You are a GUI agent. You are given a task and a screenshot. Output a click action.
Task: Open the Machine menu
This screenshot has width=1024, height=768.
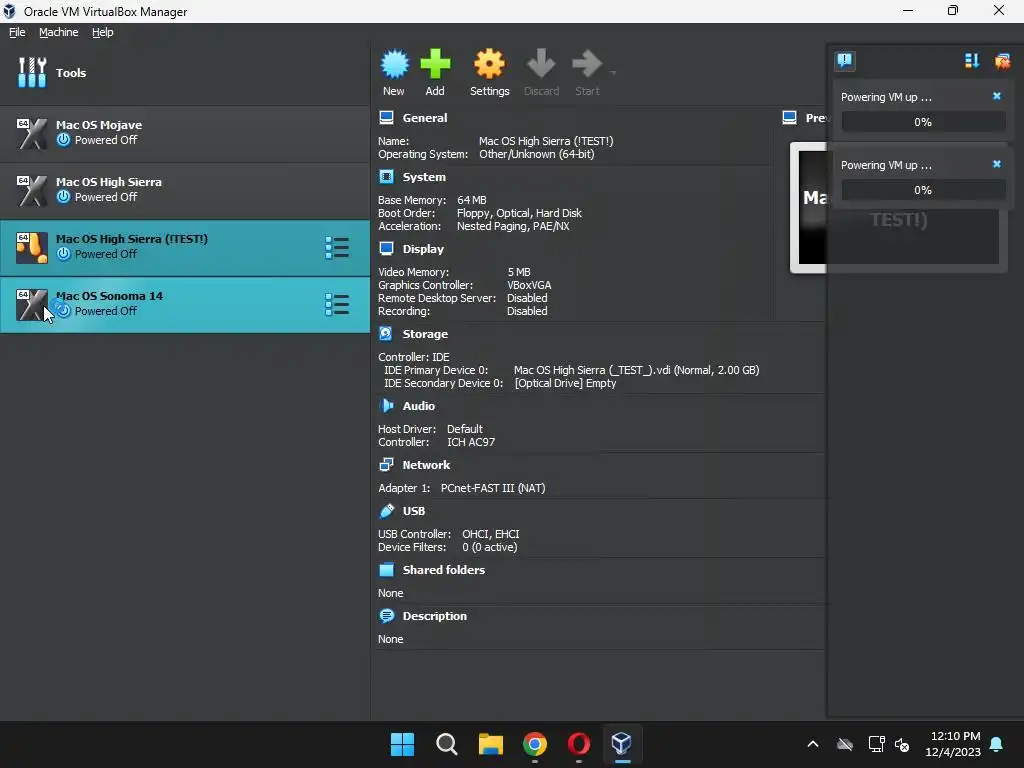click(58, 32)
